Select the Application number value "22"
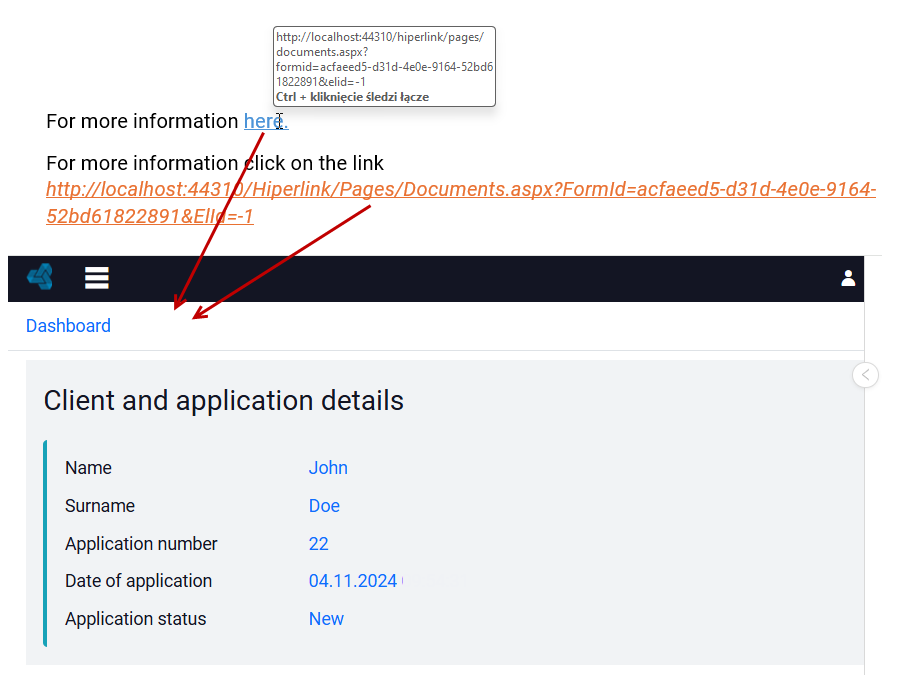Viewport: 908px width, 675px height. 318,544
